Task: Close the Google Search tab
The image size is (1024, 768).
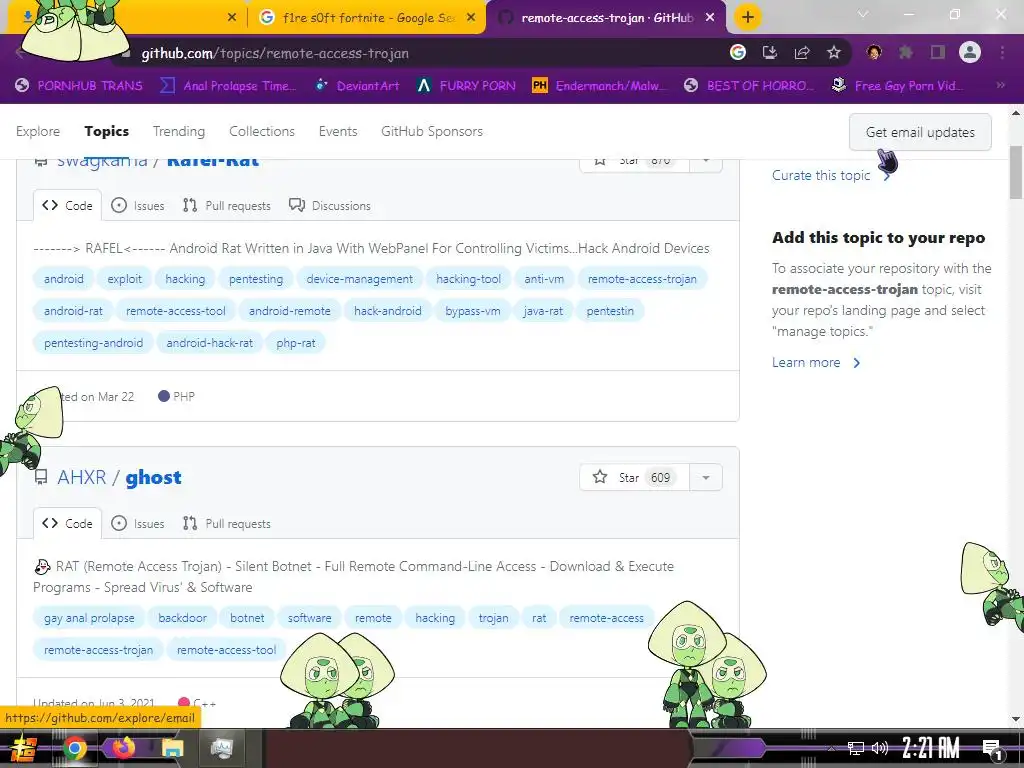Action: point(471,18)
